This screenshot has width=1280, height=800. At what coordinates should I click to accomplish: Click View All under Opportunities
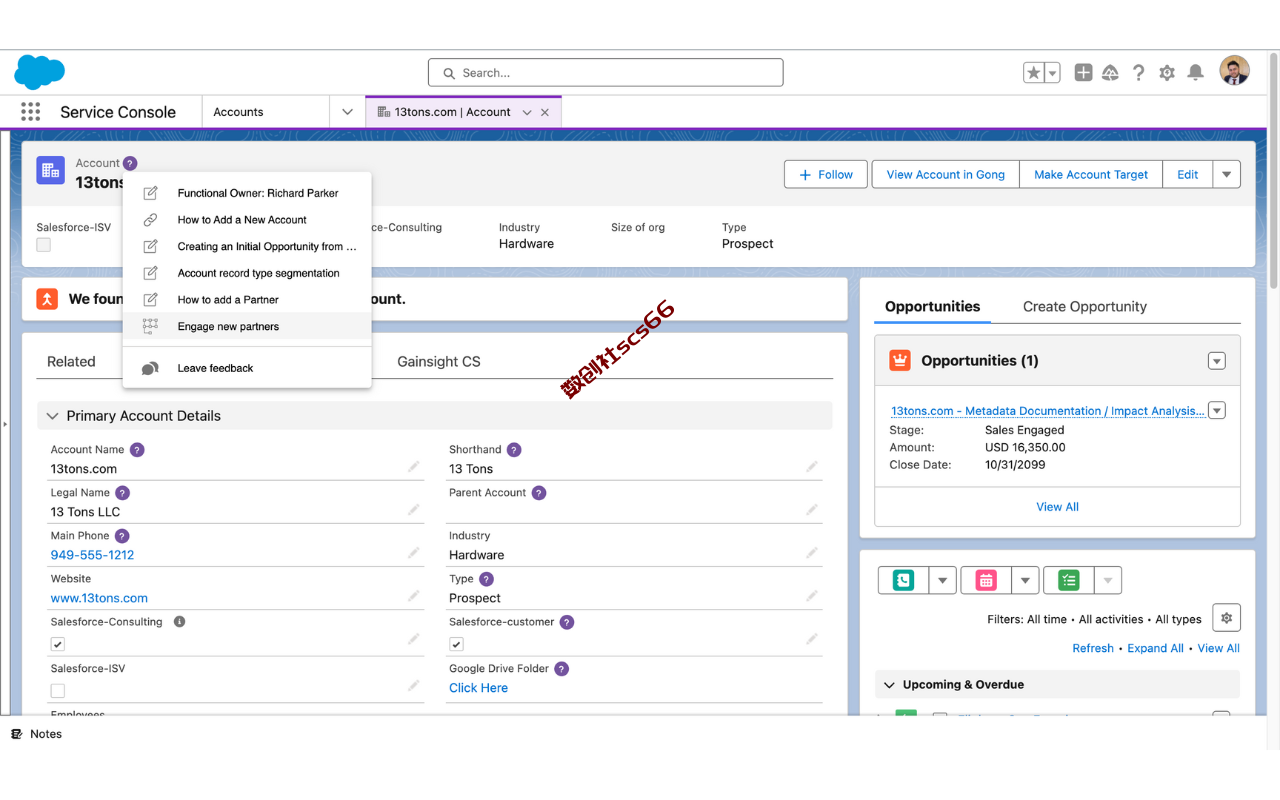click(x=1057, y=507)
